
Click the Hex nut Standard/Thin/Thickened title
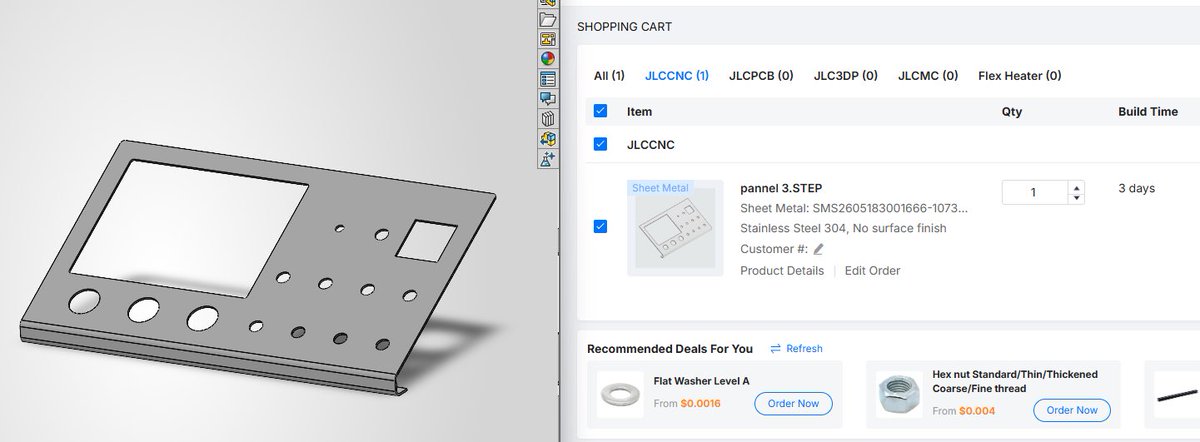1014,381
